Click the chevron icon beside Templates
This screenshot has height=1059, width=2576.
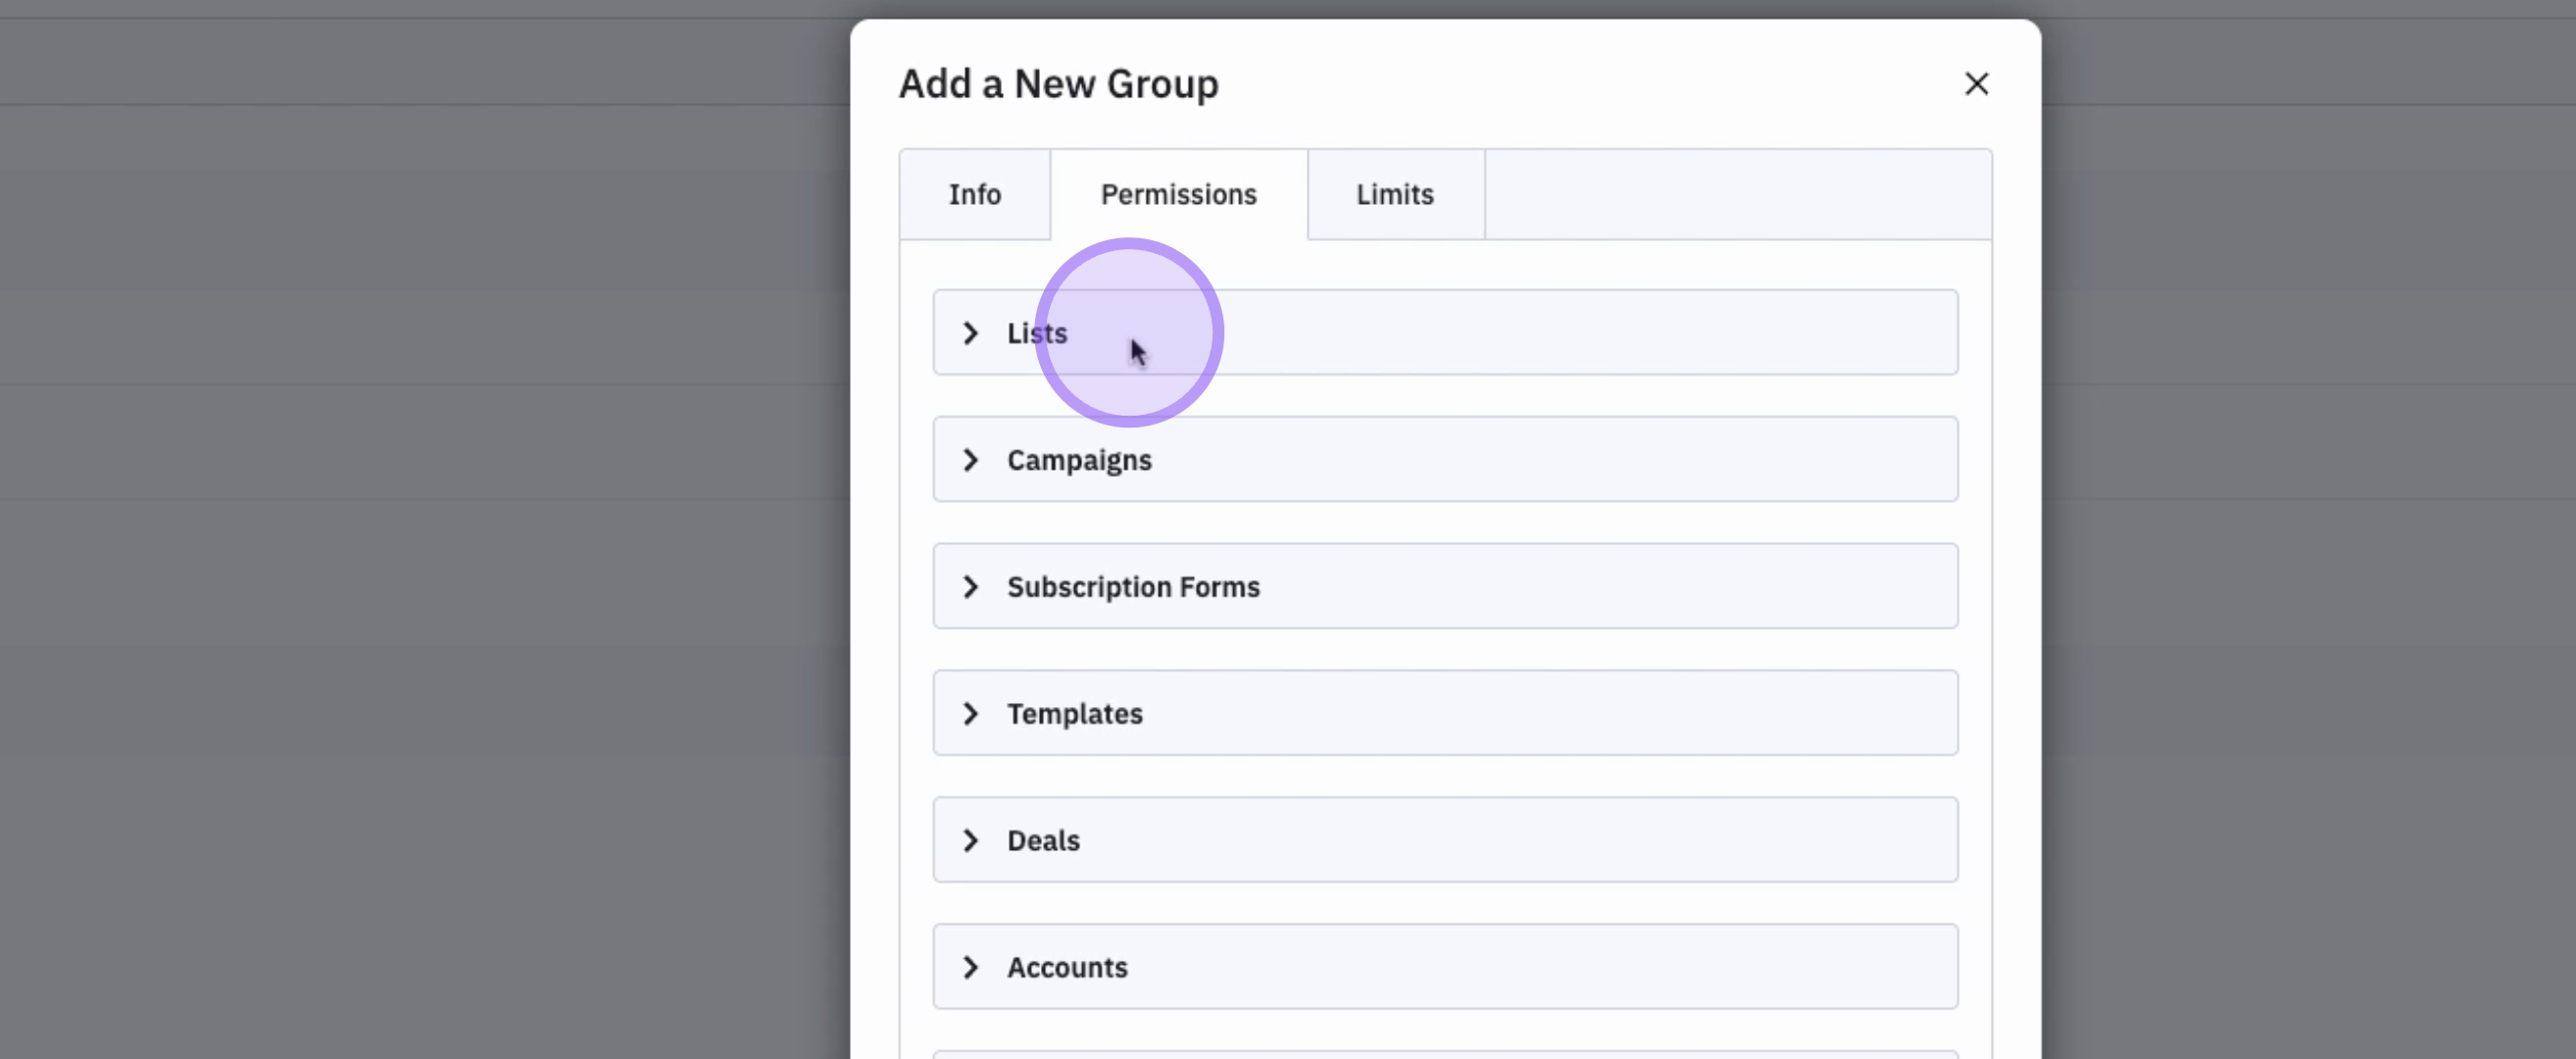tap(970, 714)
